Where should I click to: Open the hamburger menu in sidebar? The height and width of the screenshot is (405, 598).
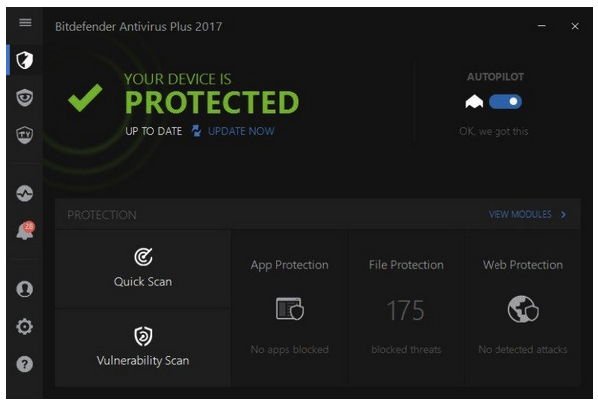pyautogui.click(x=25, y=22)
